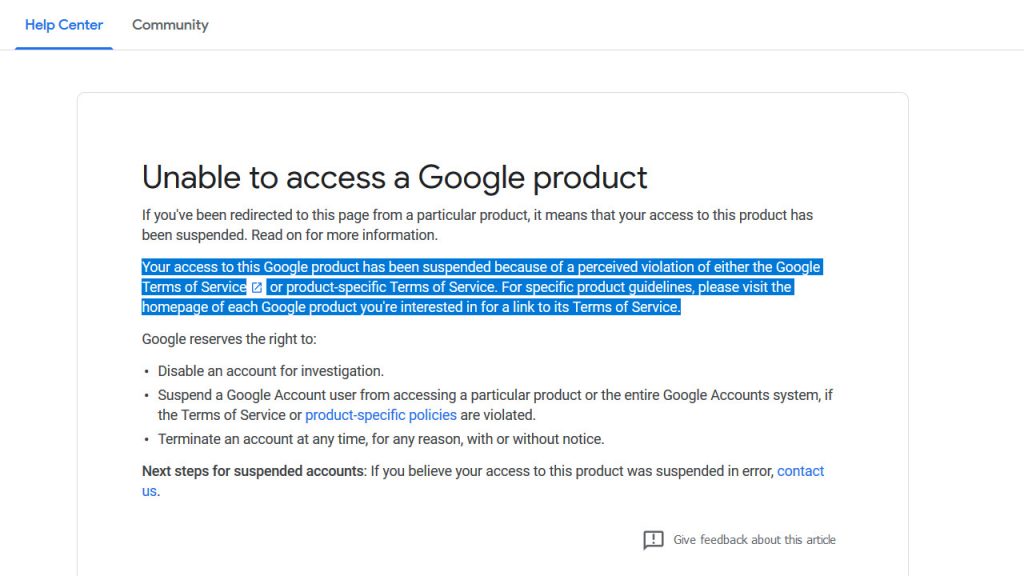The height and width of the screenshot is (576, 1024).
Task: Click the 'Terminate an account at any time' bullet
Action: pos(381,440)
